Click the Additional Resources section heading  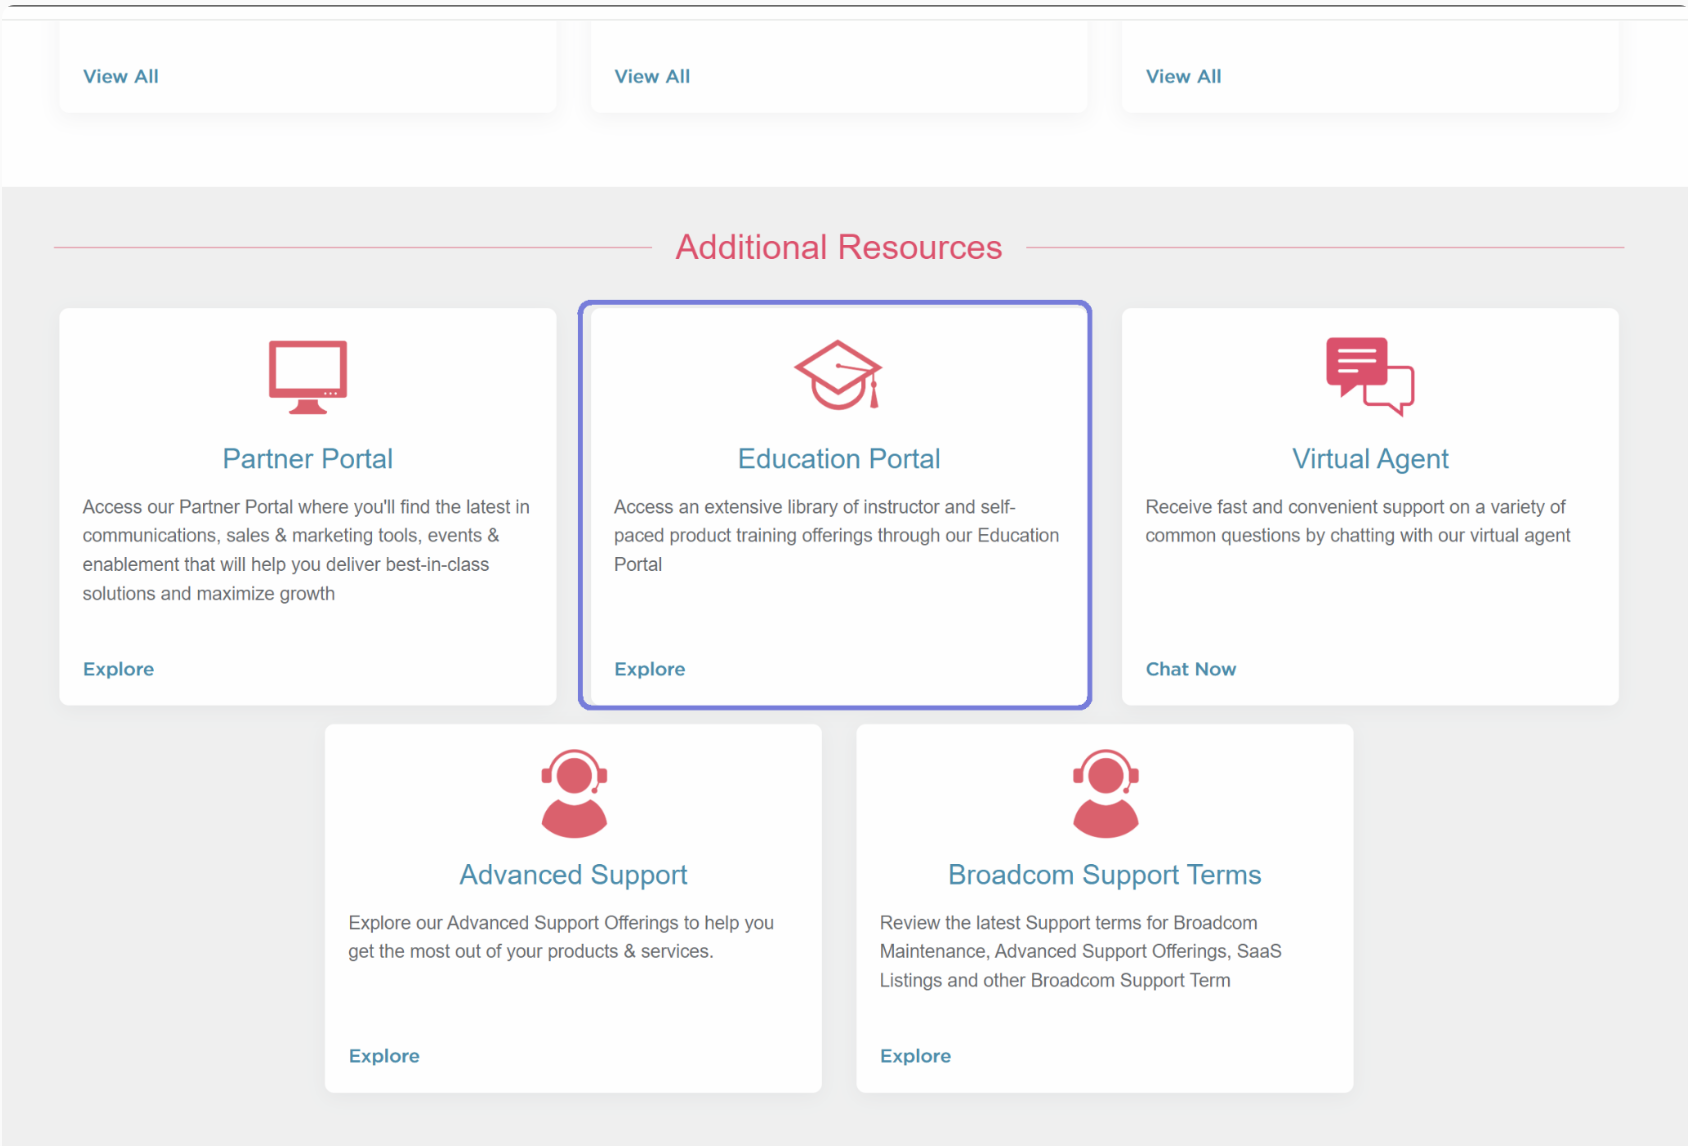click(839, 247)
